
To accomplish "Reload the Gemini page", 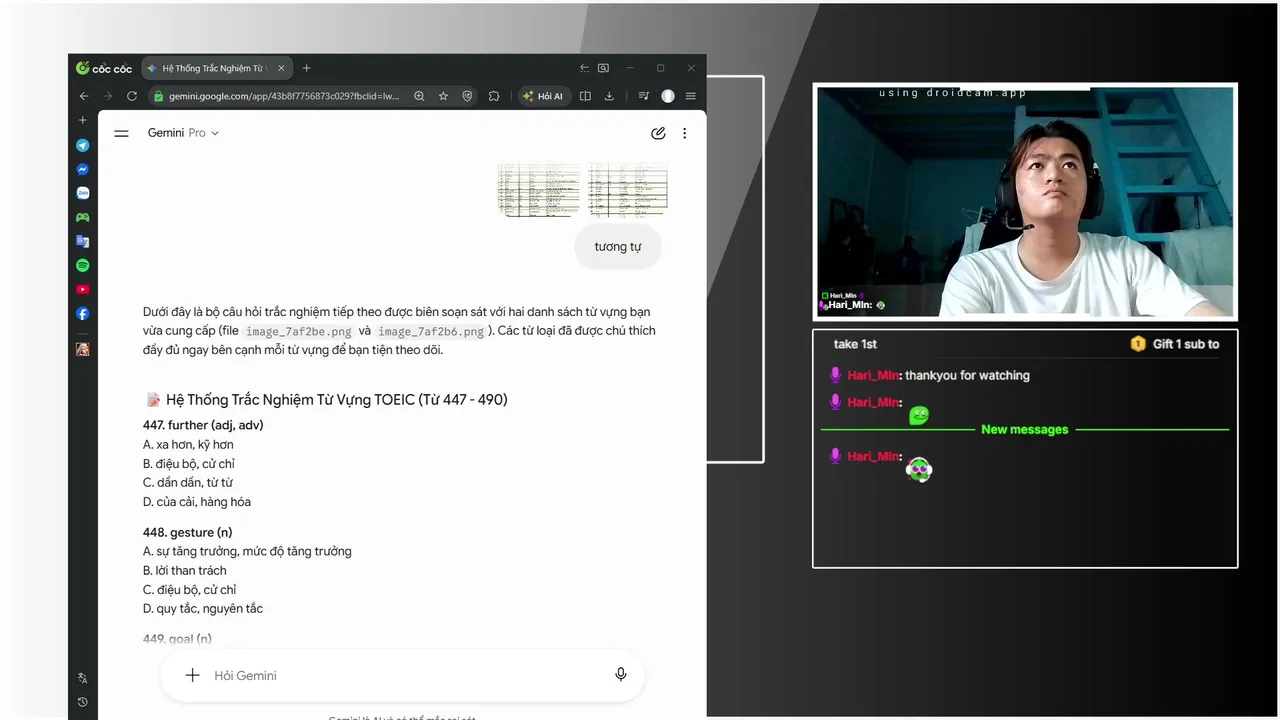I will pyautogui.click(x=132, y=96).
